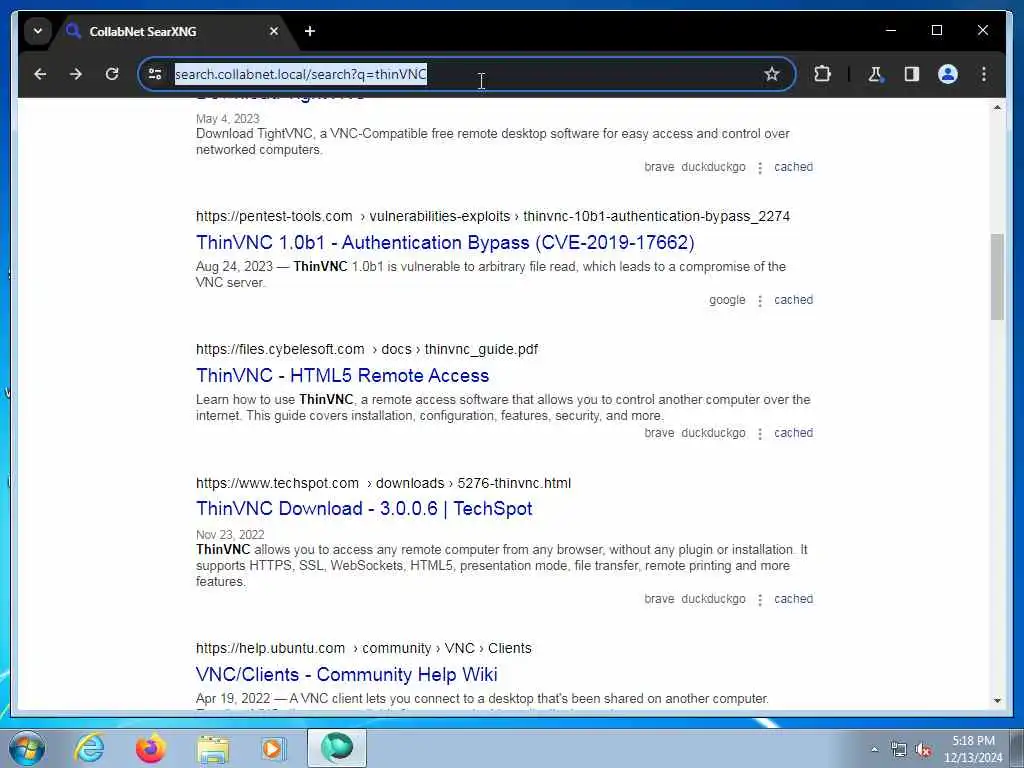Expand the tab search dropdown
Viewport: 1024px width, 768px height.
click(x=38, y=31)
